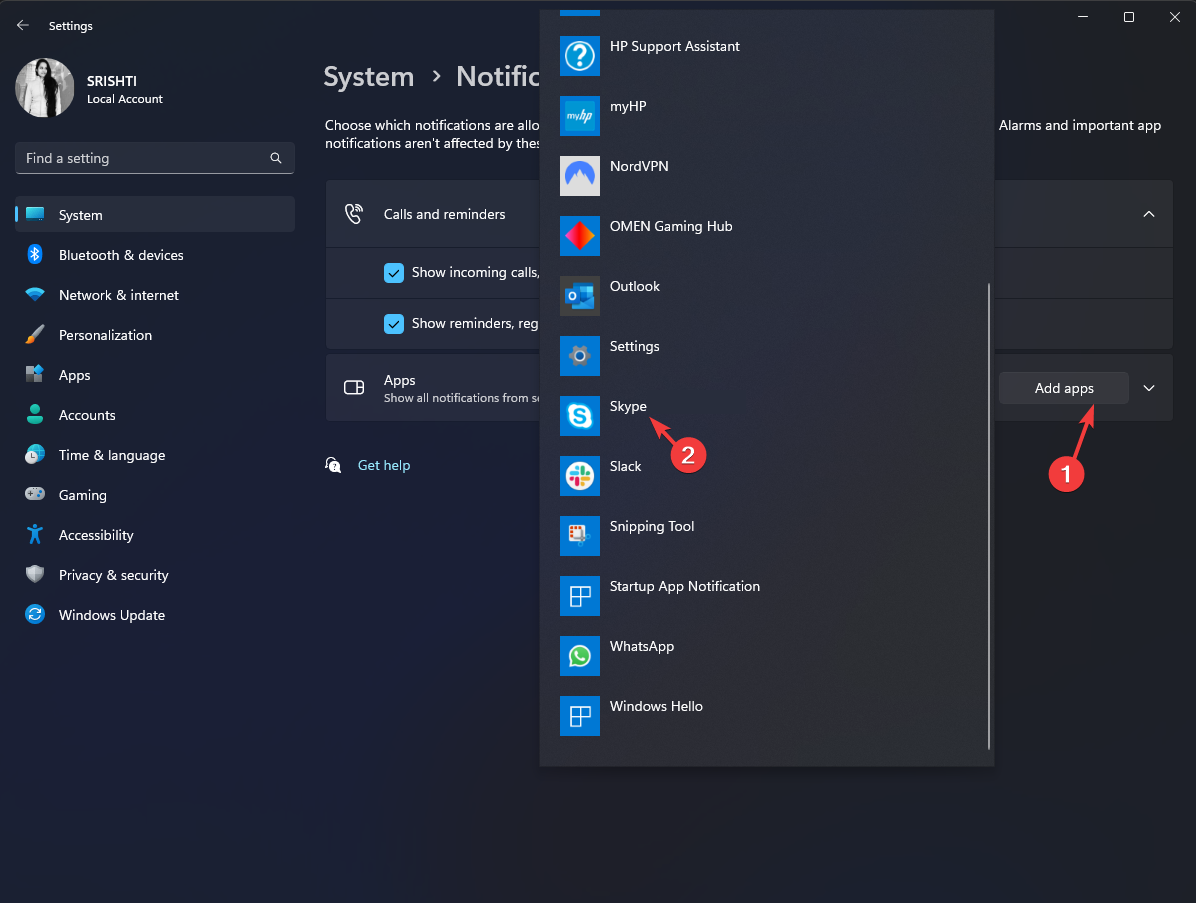
Task: Click the search magnifier icon
Action: pyautogui.click(x=276, y=158)
